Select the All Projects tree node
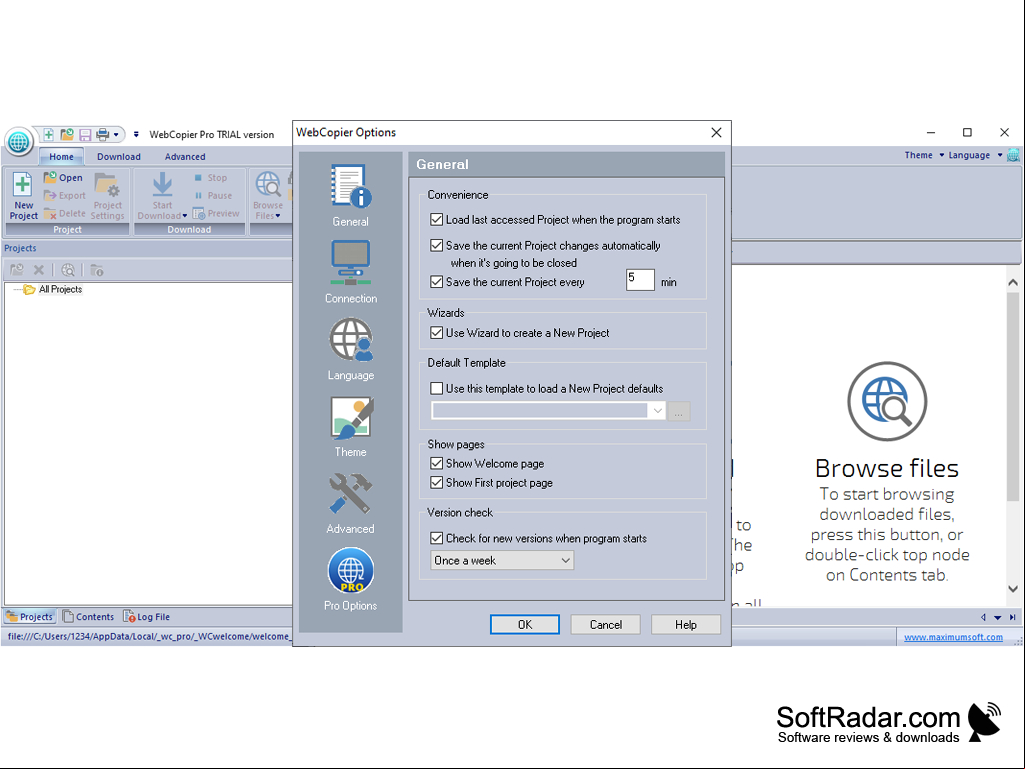1025x769 pixels. coord(60,289)
